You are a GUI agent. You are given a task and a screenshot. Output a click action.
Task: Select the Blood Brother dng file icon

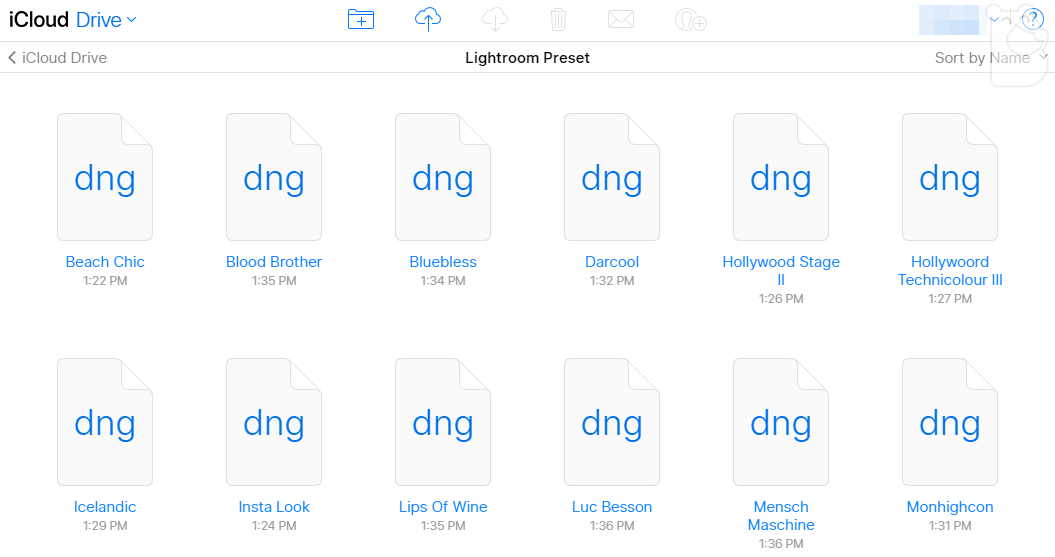[x=274, y=177]
